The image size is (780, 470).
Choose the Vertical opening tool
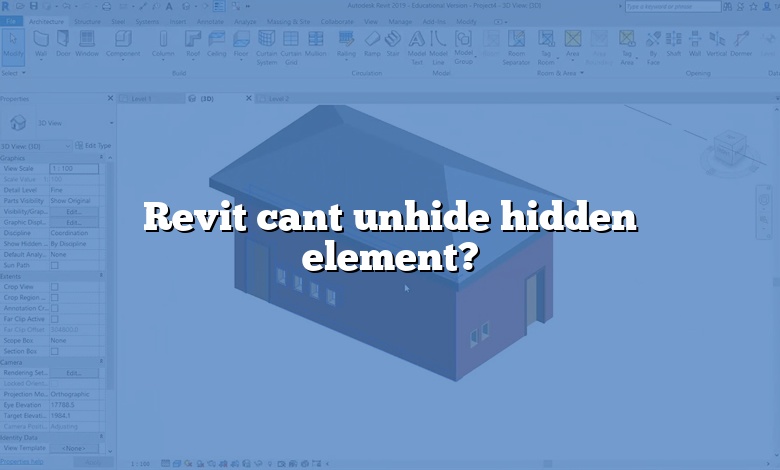[x=717, y=44]
